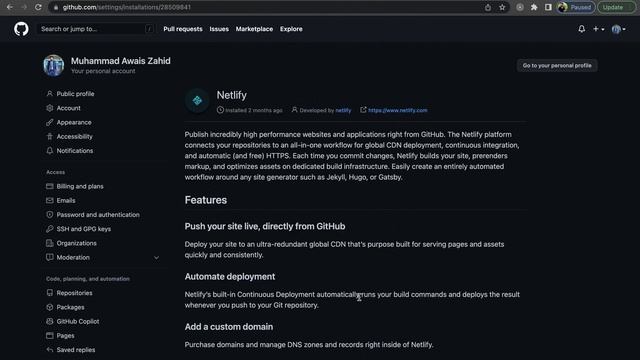This screenshot has width=640, height=360.
Task: Toggle the browser side panel icon
Action: click(x=548, y=7)
